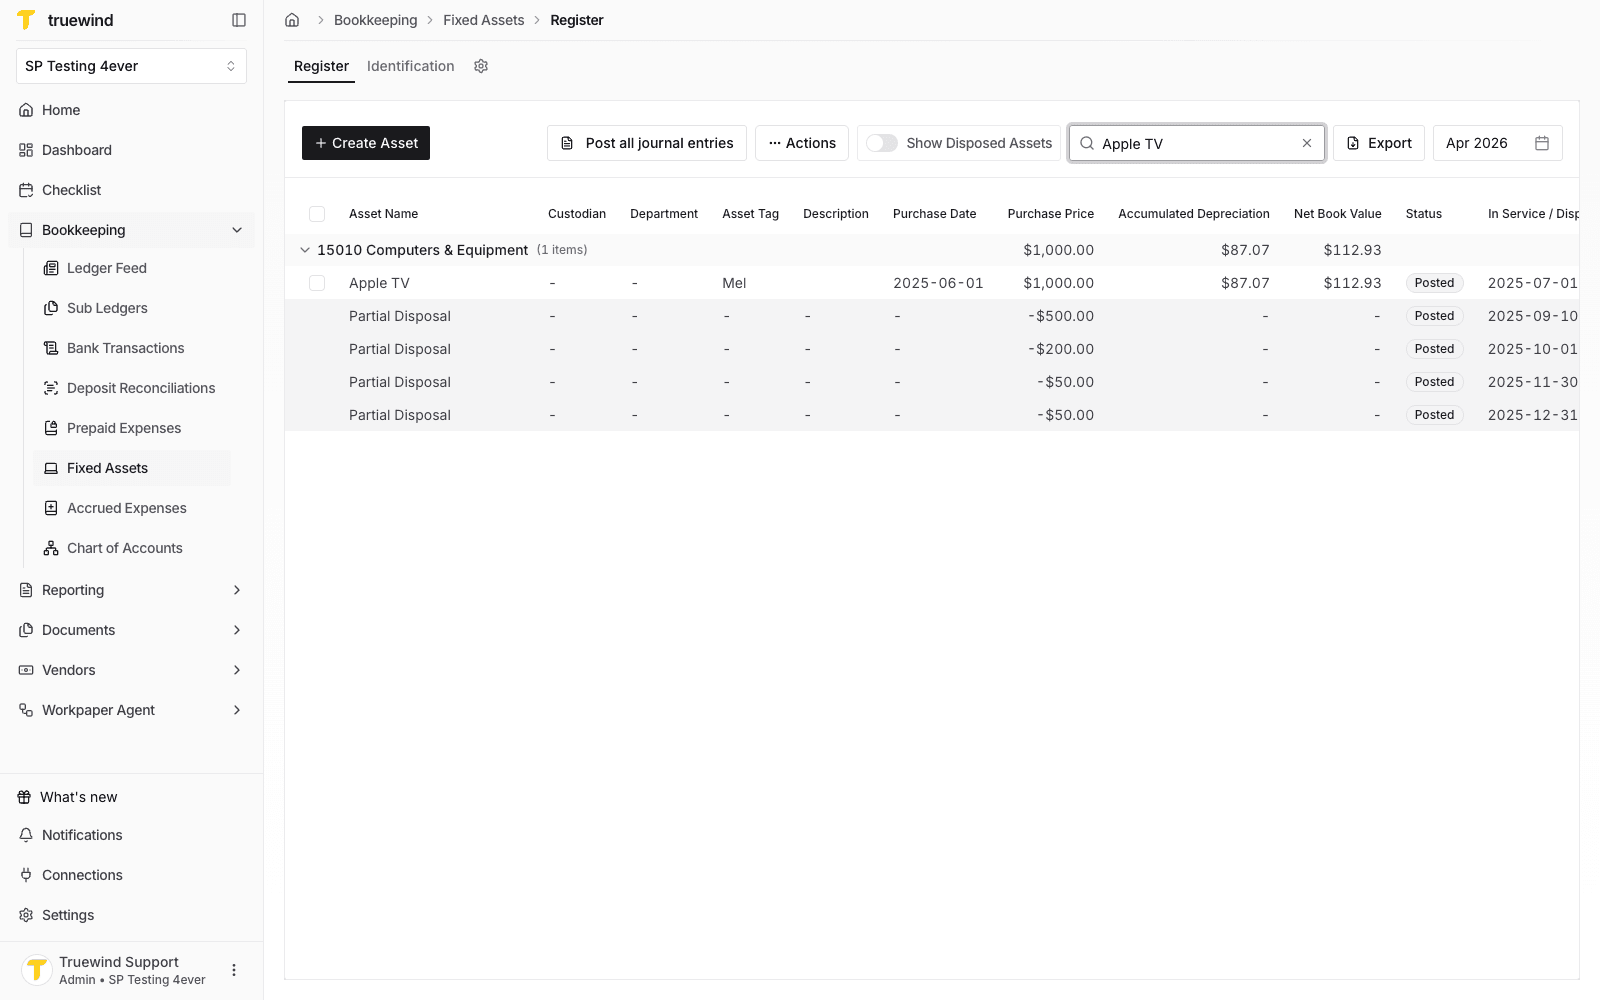Collapse the sidebar panel icon

239,20
